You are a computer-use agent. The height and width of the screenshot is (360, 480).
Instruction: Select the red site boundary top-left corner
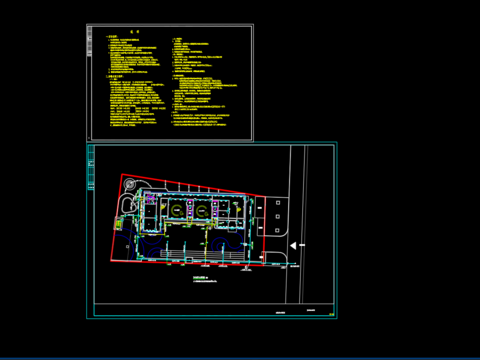pos(122,174)
